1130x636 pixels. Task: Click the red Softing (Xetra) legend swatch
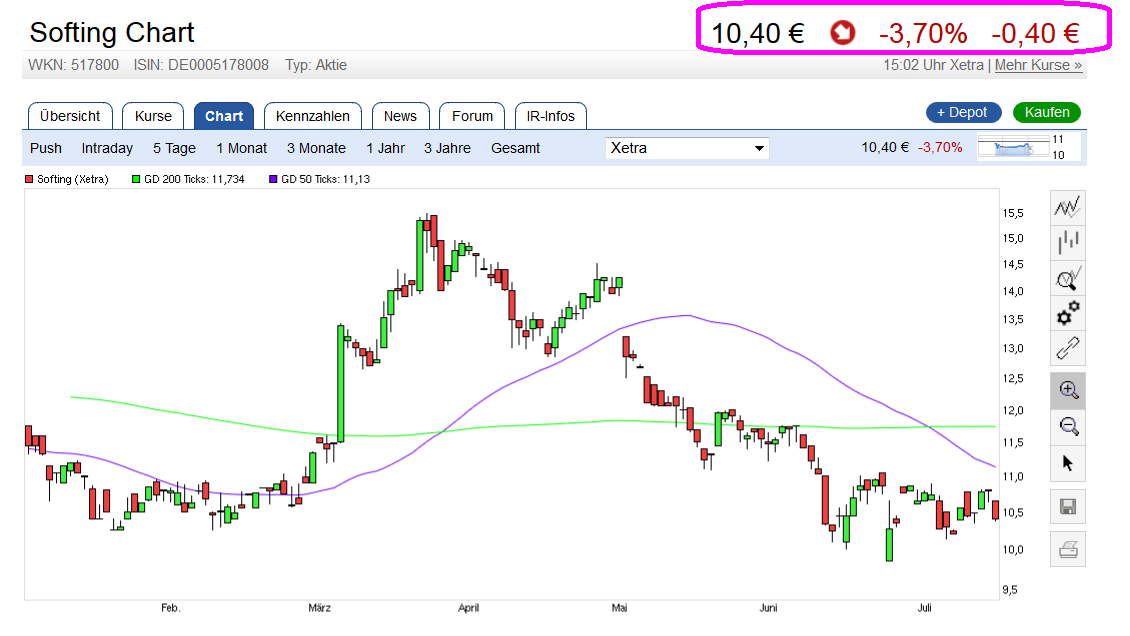click(29, 179)
